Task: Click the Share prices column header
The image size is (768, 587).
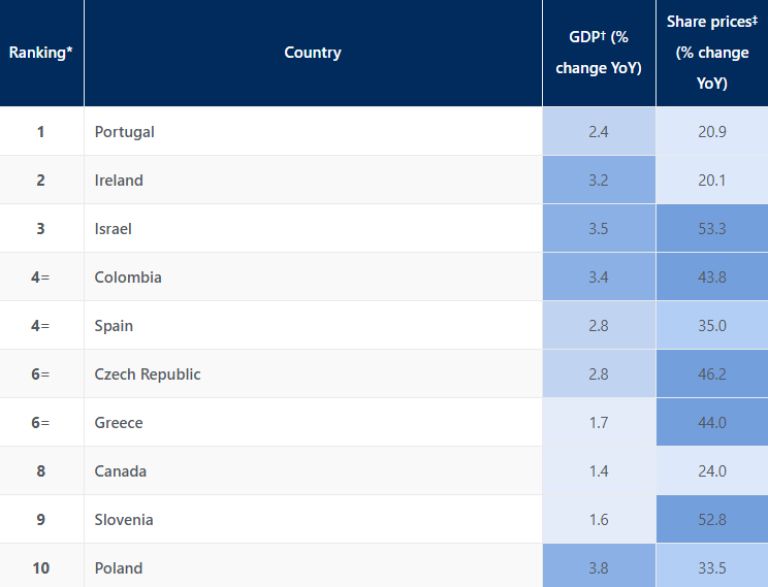Action: pyautogui.click(x=712, y=53)
